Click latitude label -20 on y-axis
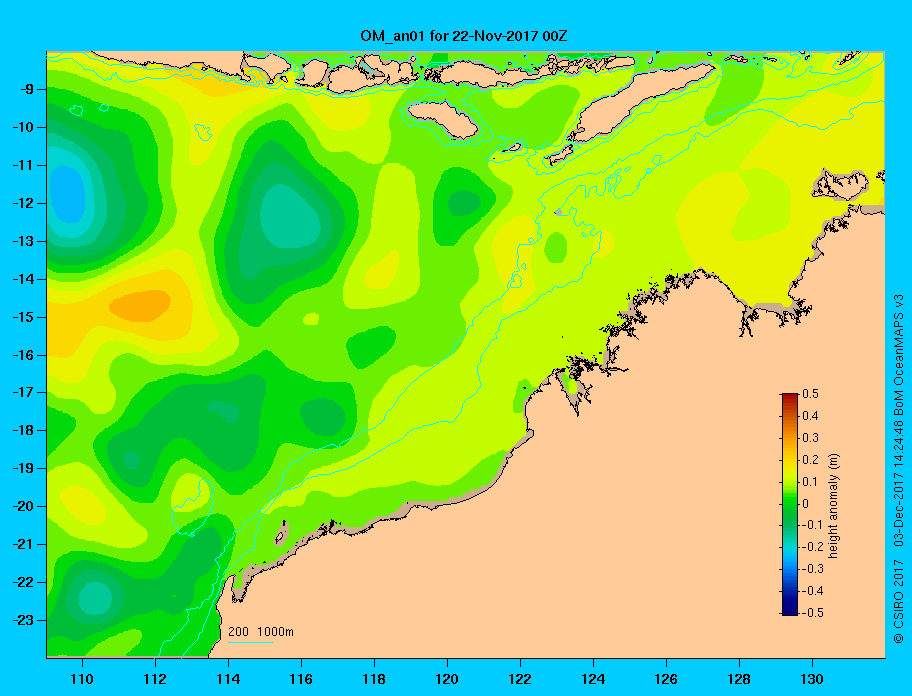 point(22,506)
